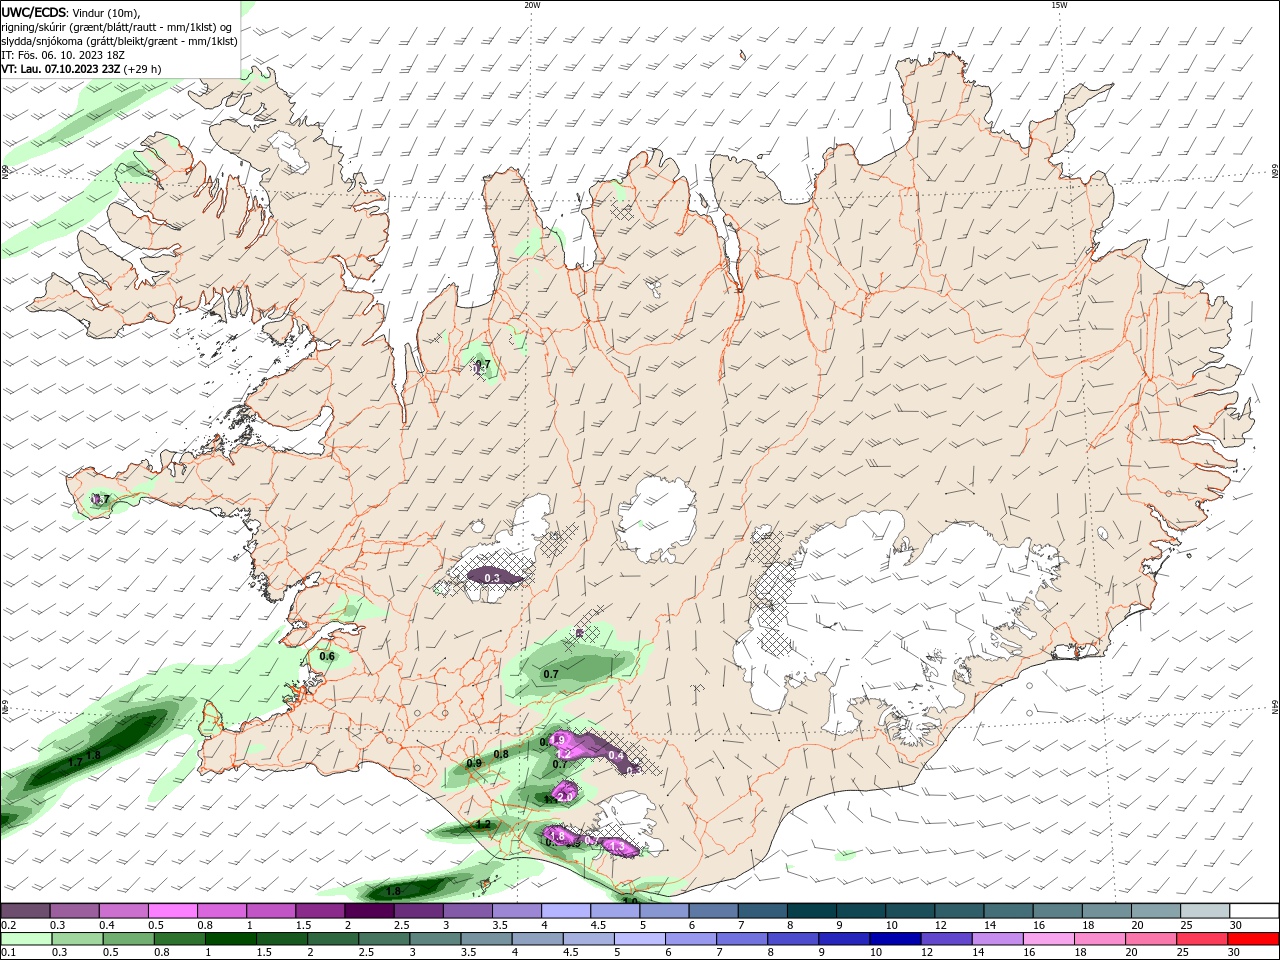The image size is (1280, 960).
Task: Click the '0.2' label on the legend
Action: pyautogui.click(x=8, y=926)
